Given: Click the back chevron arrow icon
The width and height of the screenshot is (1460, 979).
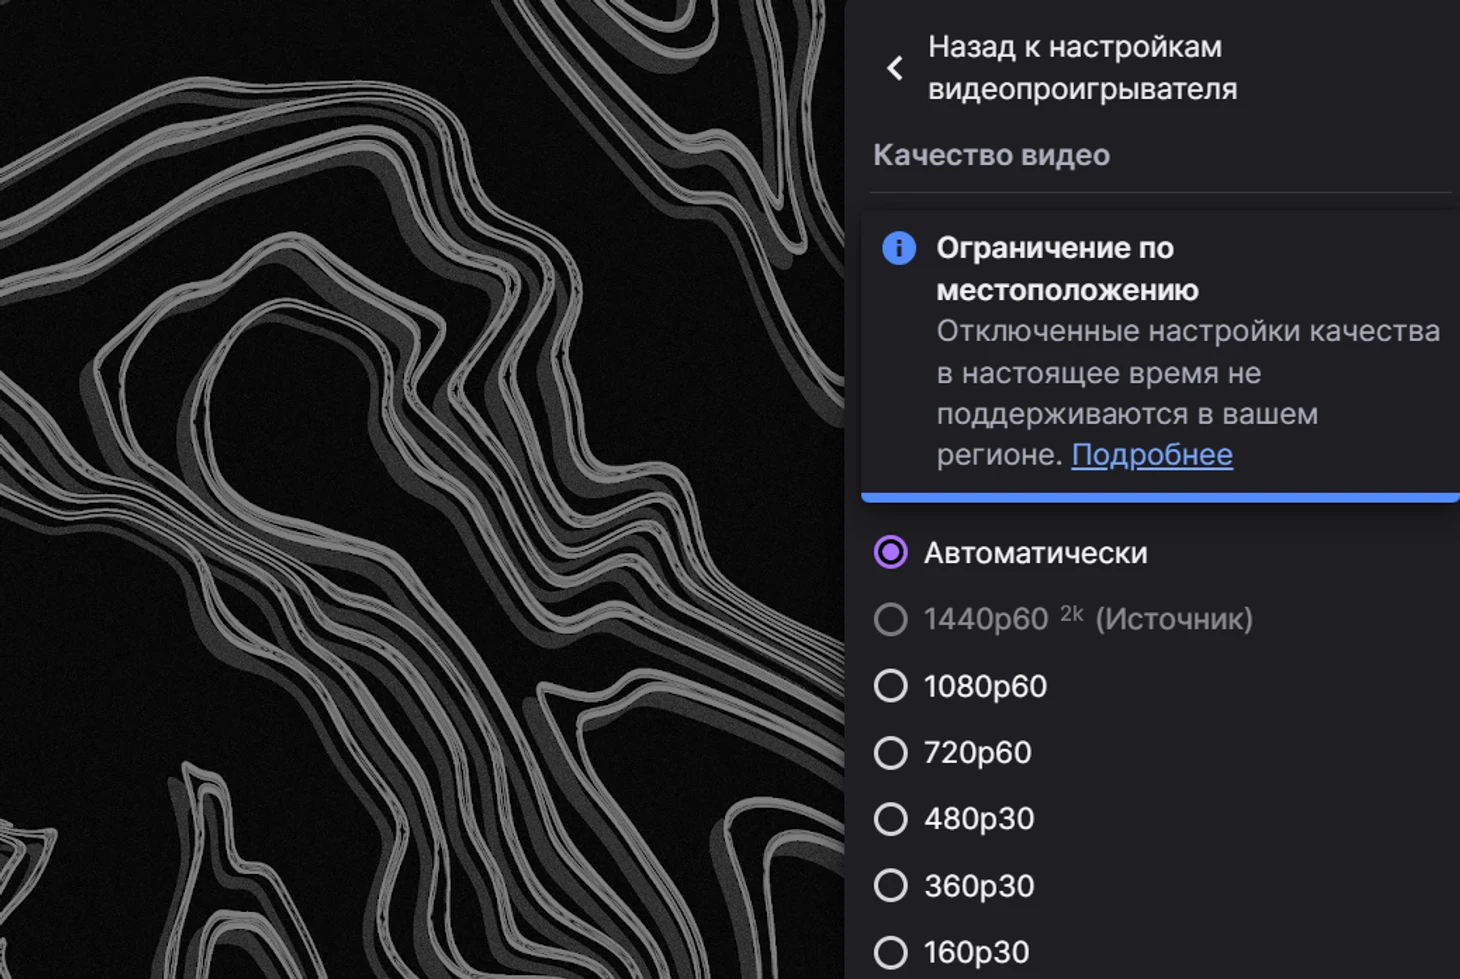Looking at the screenshot, I should pyautogui.click(x=895, y=68).
